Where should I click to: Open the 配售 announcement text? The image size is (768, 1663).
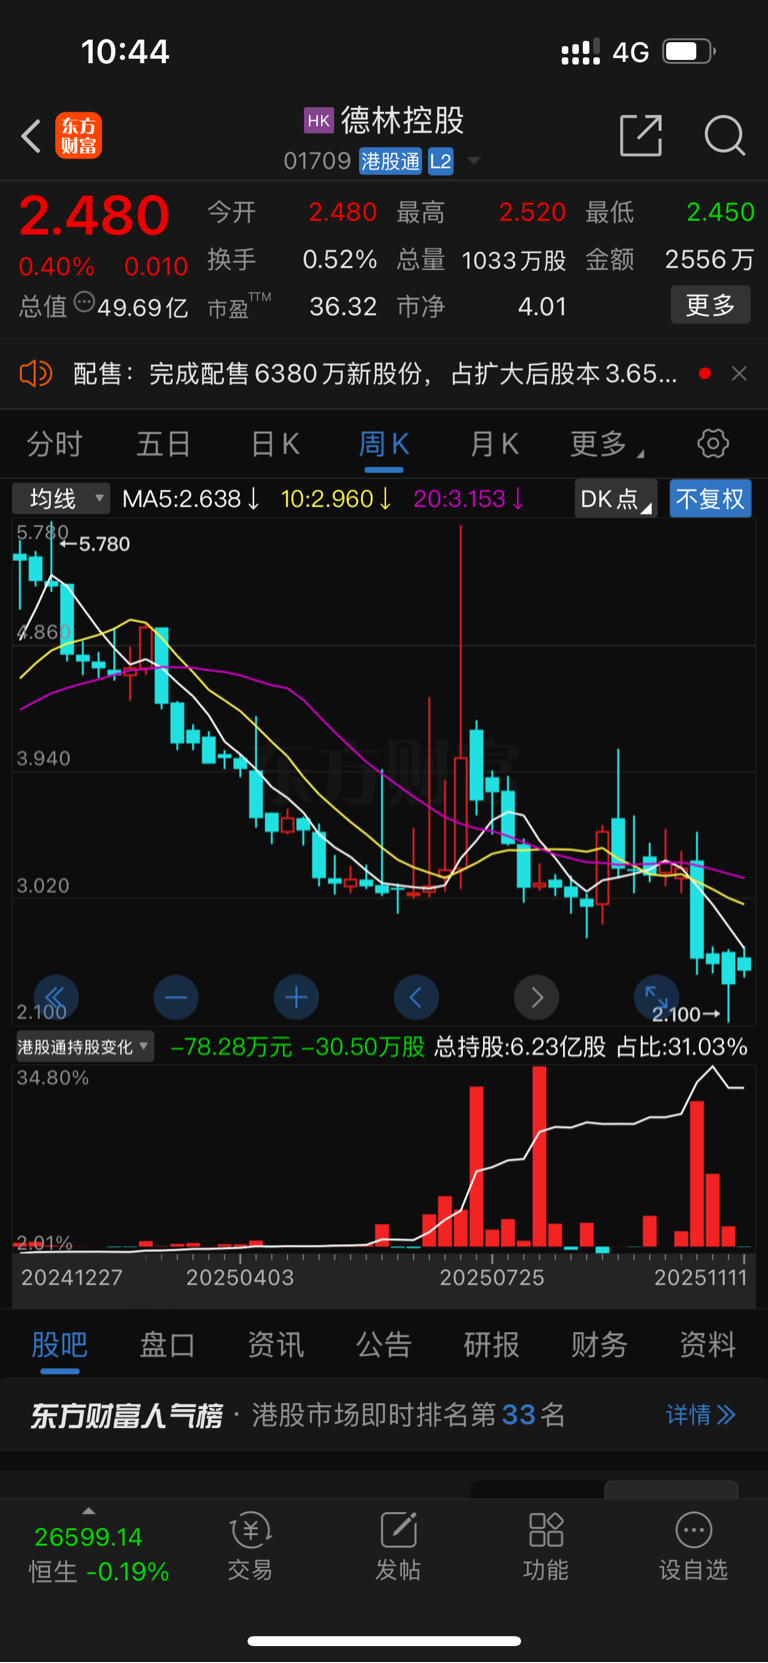click(375, 374)
